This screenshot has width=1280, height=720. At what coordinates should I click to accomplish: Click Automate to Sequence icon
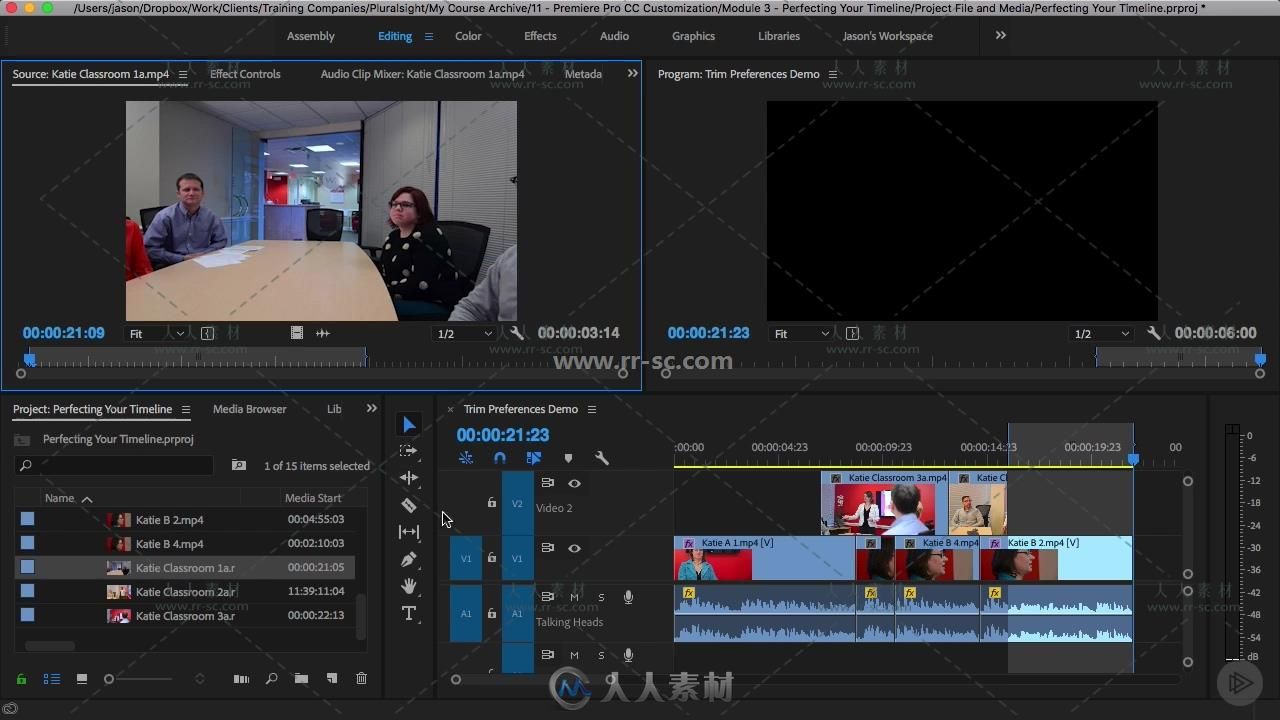pyautogui.click(x=241, y=679)
